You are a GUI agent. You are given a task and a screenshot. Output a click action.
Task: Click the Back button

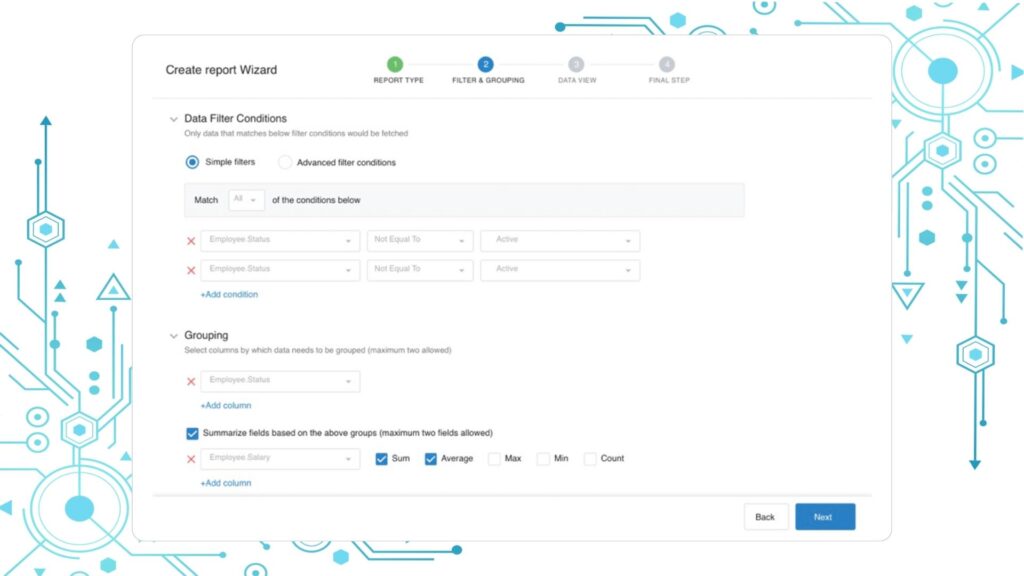[765, 517]
